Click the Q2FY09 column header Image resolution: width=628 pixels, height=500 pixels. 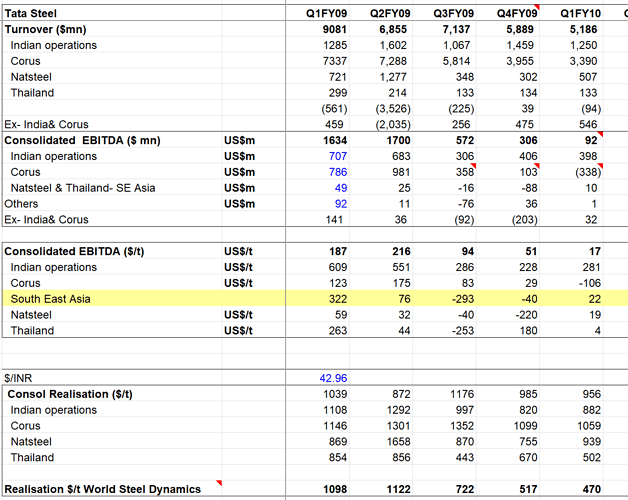[x=390, y=13]
